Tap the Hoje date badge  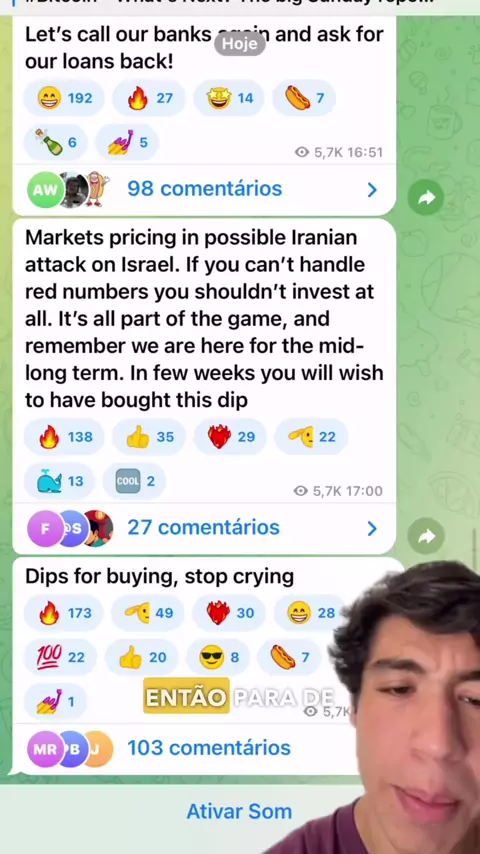240,44
